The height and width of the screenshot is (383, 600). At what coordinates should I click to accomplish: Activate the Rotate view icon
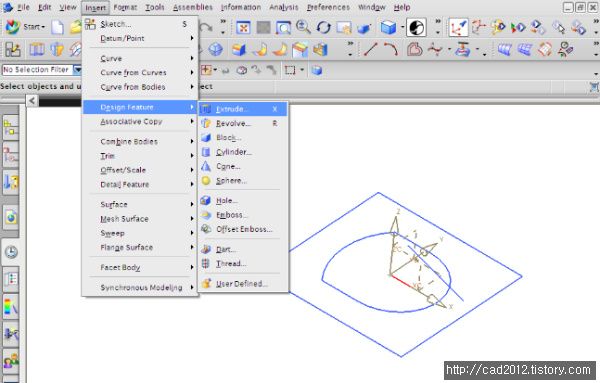point(324,28)
